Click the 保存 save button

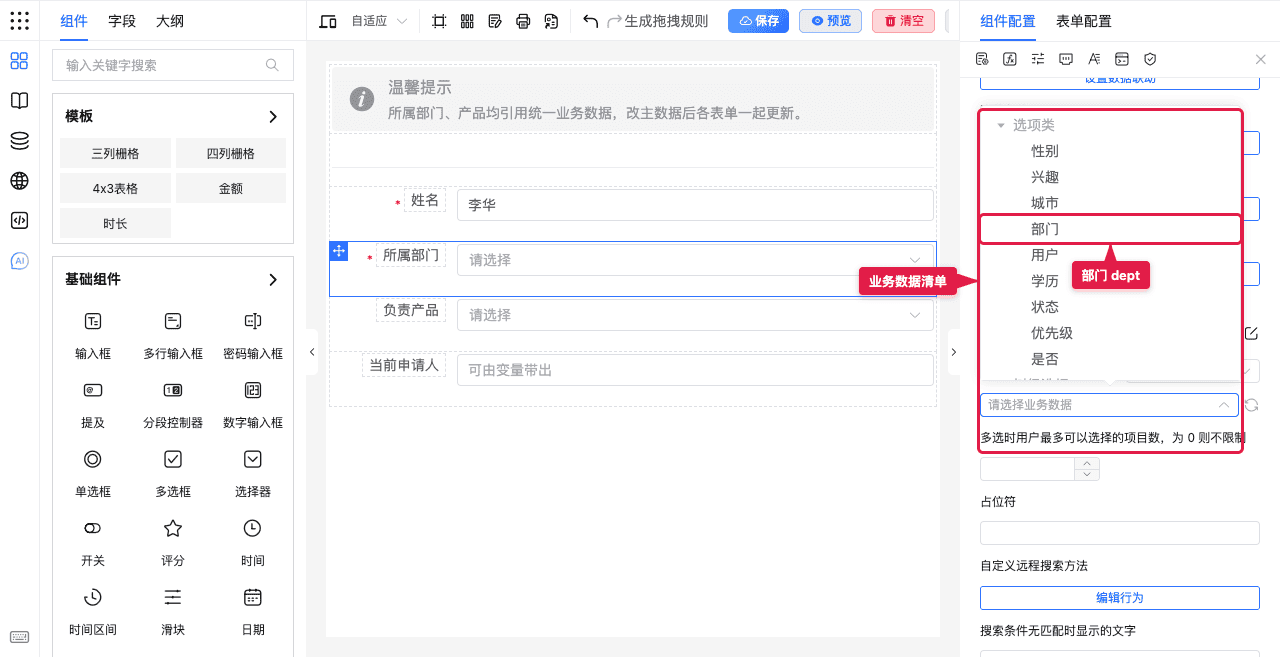point(758,21)
